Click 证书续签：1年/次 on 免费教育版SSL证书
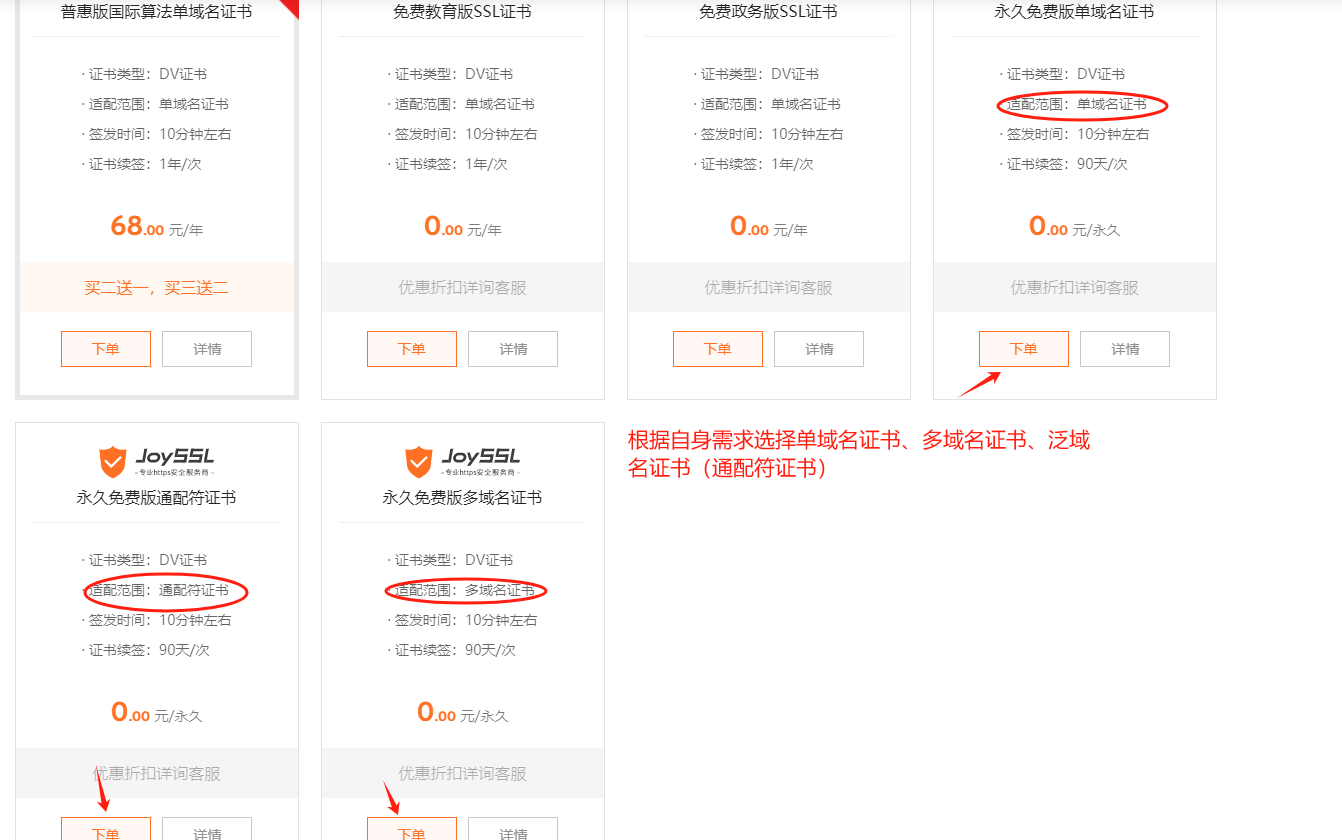Viewport: 1342px width, 840px height. (450, 164)
